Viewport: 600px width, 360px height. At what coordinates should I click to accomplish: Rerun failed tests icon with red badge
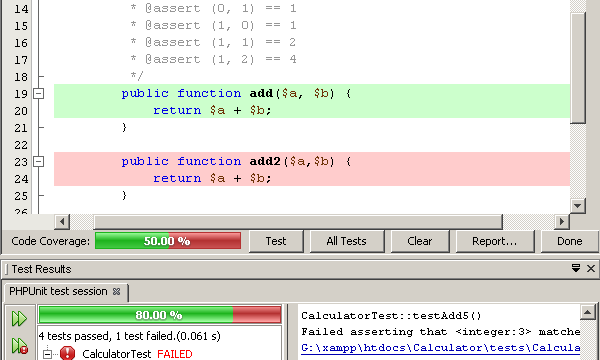19,346
